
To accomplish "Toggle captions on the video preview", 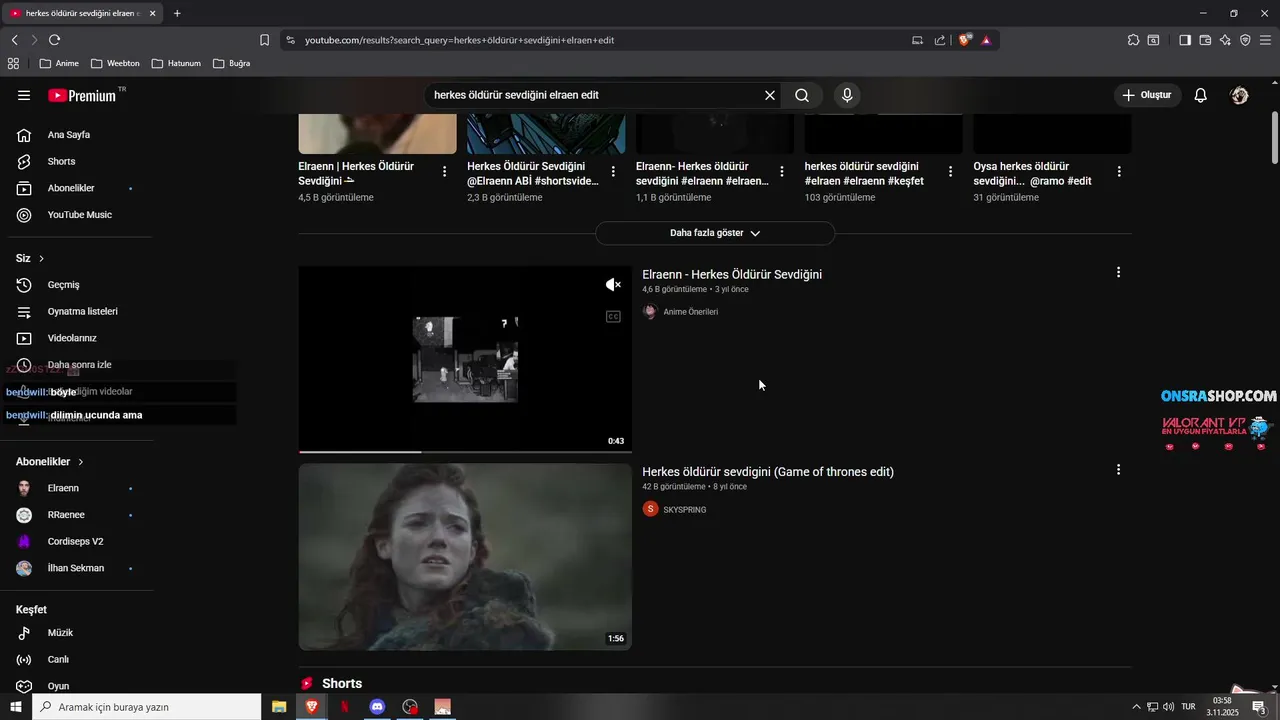I will click(613, 316).
